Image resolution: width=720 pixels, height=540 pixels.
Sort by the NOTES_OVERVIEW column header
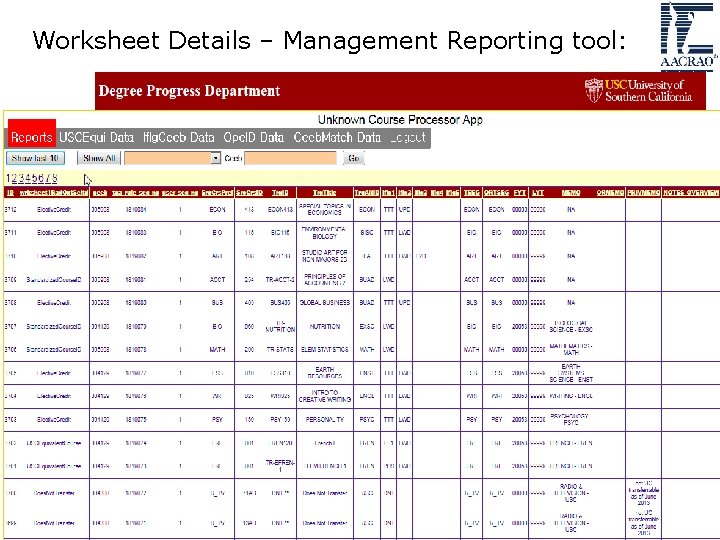691,193
